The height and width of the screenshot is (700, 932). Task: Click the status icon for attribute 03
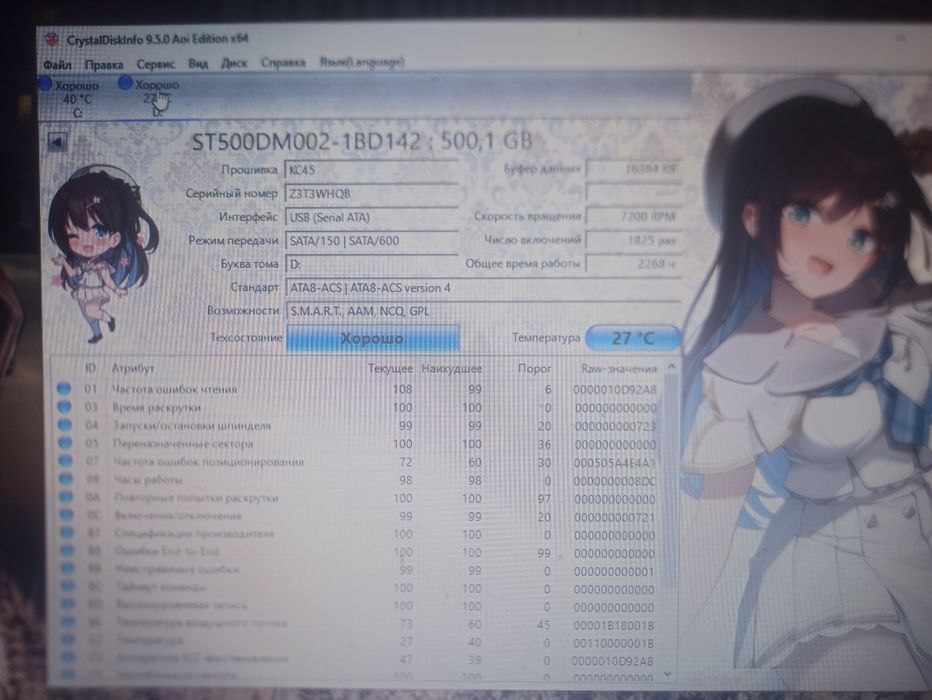coord(65,407)
